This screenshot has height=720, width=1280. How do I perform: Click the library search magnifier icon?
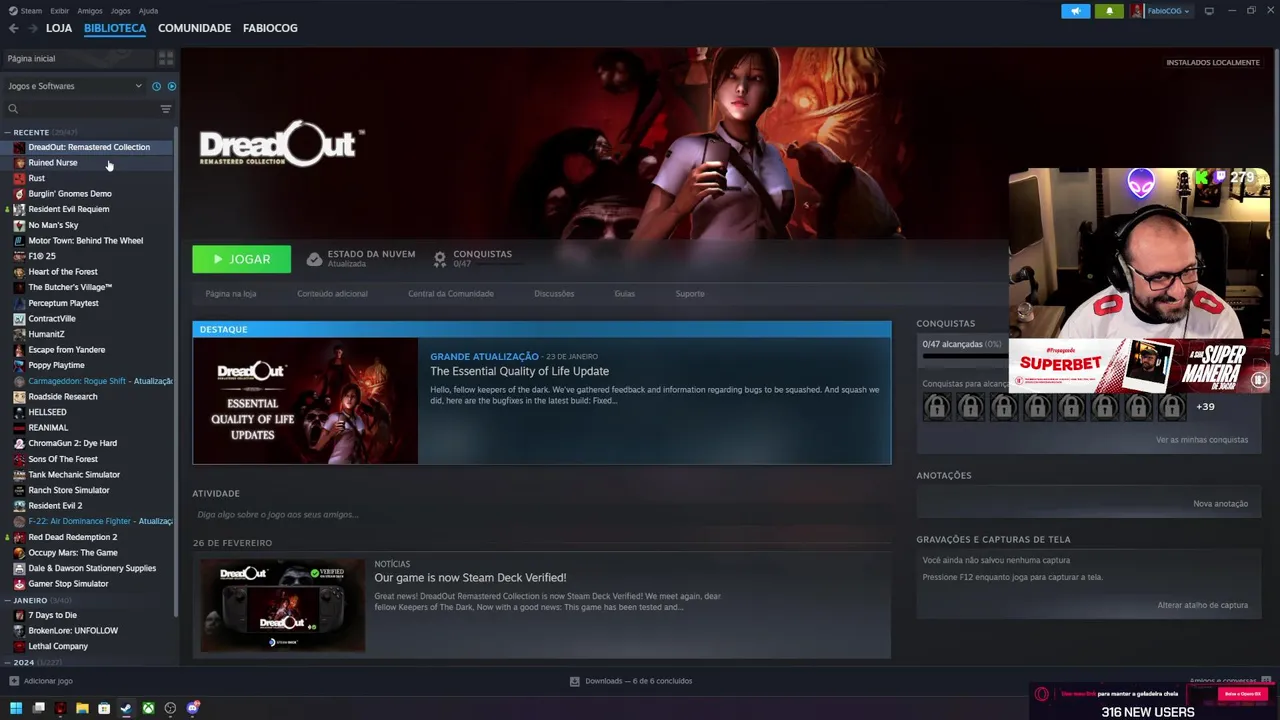[13, 109]
